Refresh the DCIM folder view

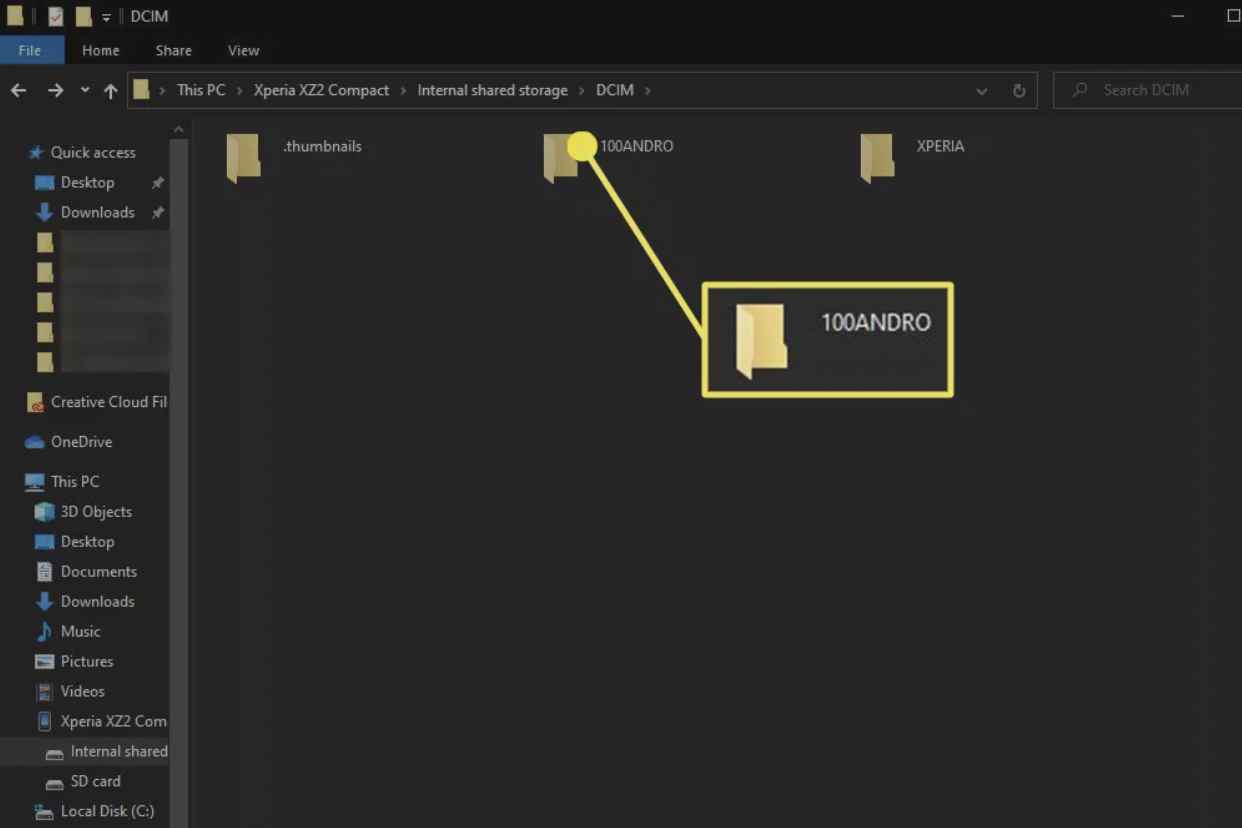tap(1019, 90)
